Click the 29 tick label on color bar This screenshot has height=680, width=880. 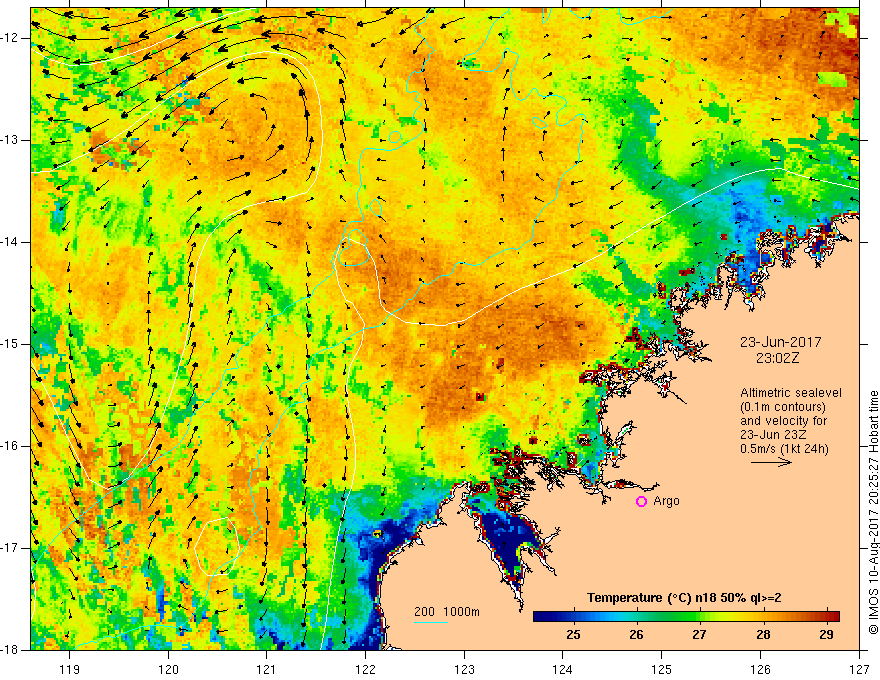(x=826, y=635)
